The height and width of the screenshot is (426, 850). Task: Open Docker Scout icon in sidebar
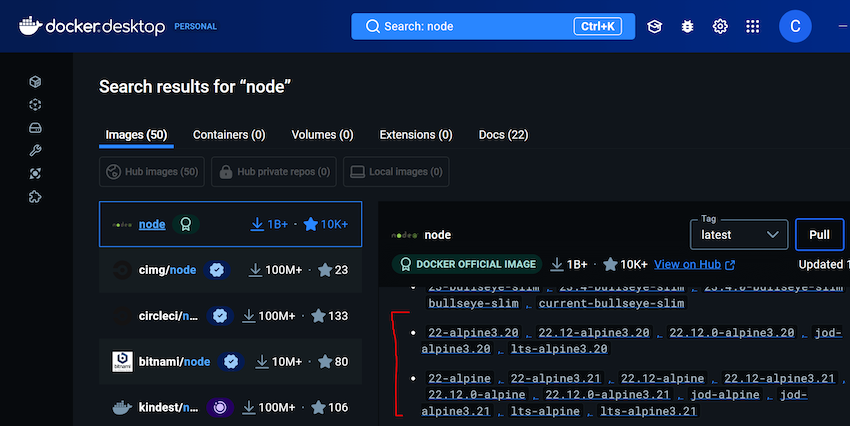pos(35,173)
